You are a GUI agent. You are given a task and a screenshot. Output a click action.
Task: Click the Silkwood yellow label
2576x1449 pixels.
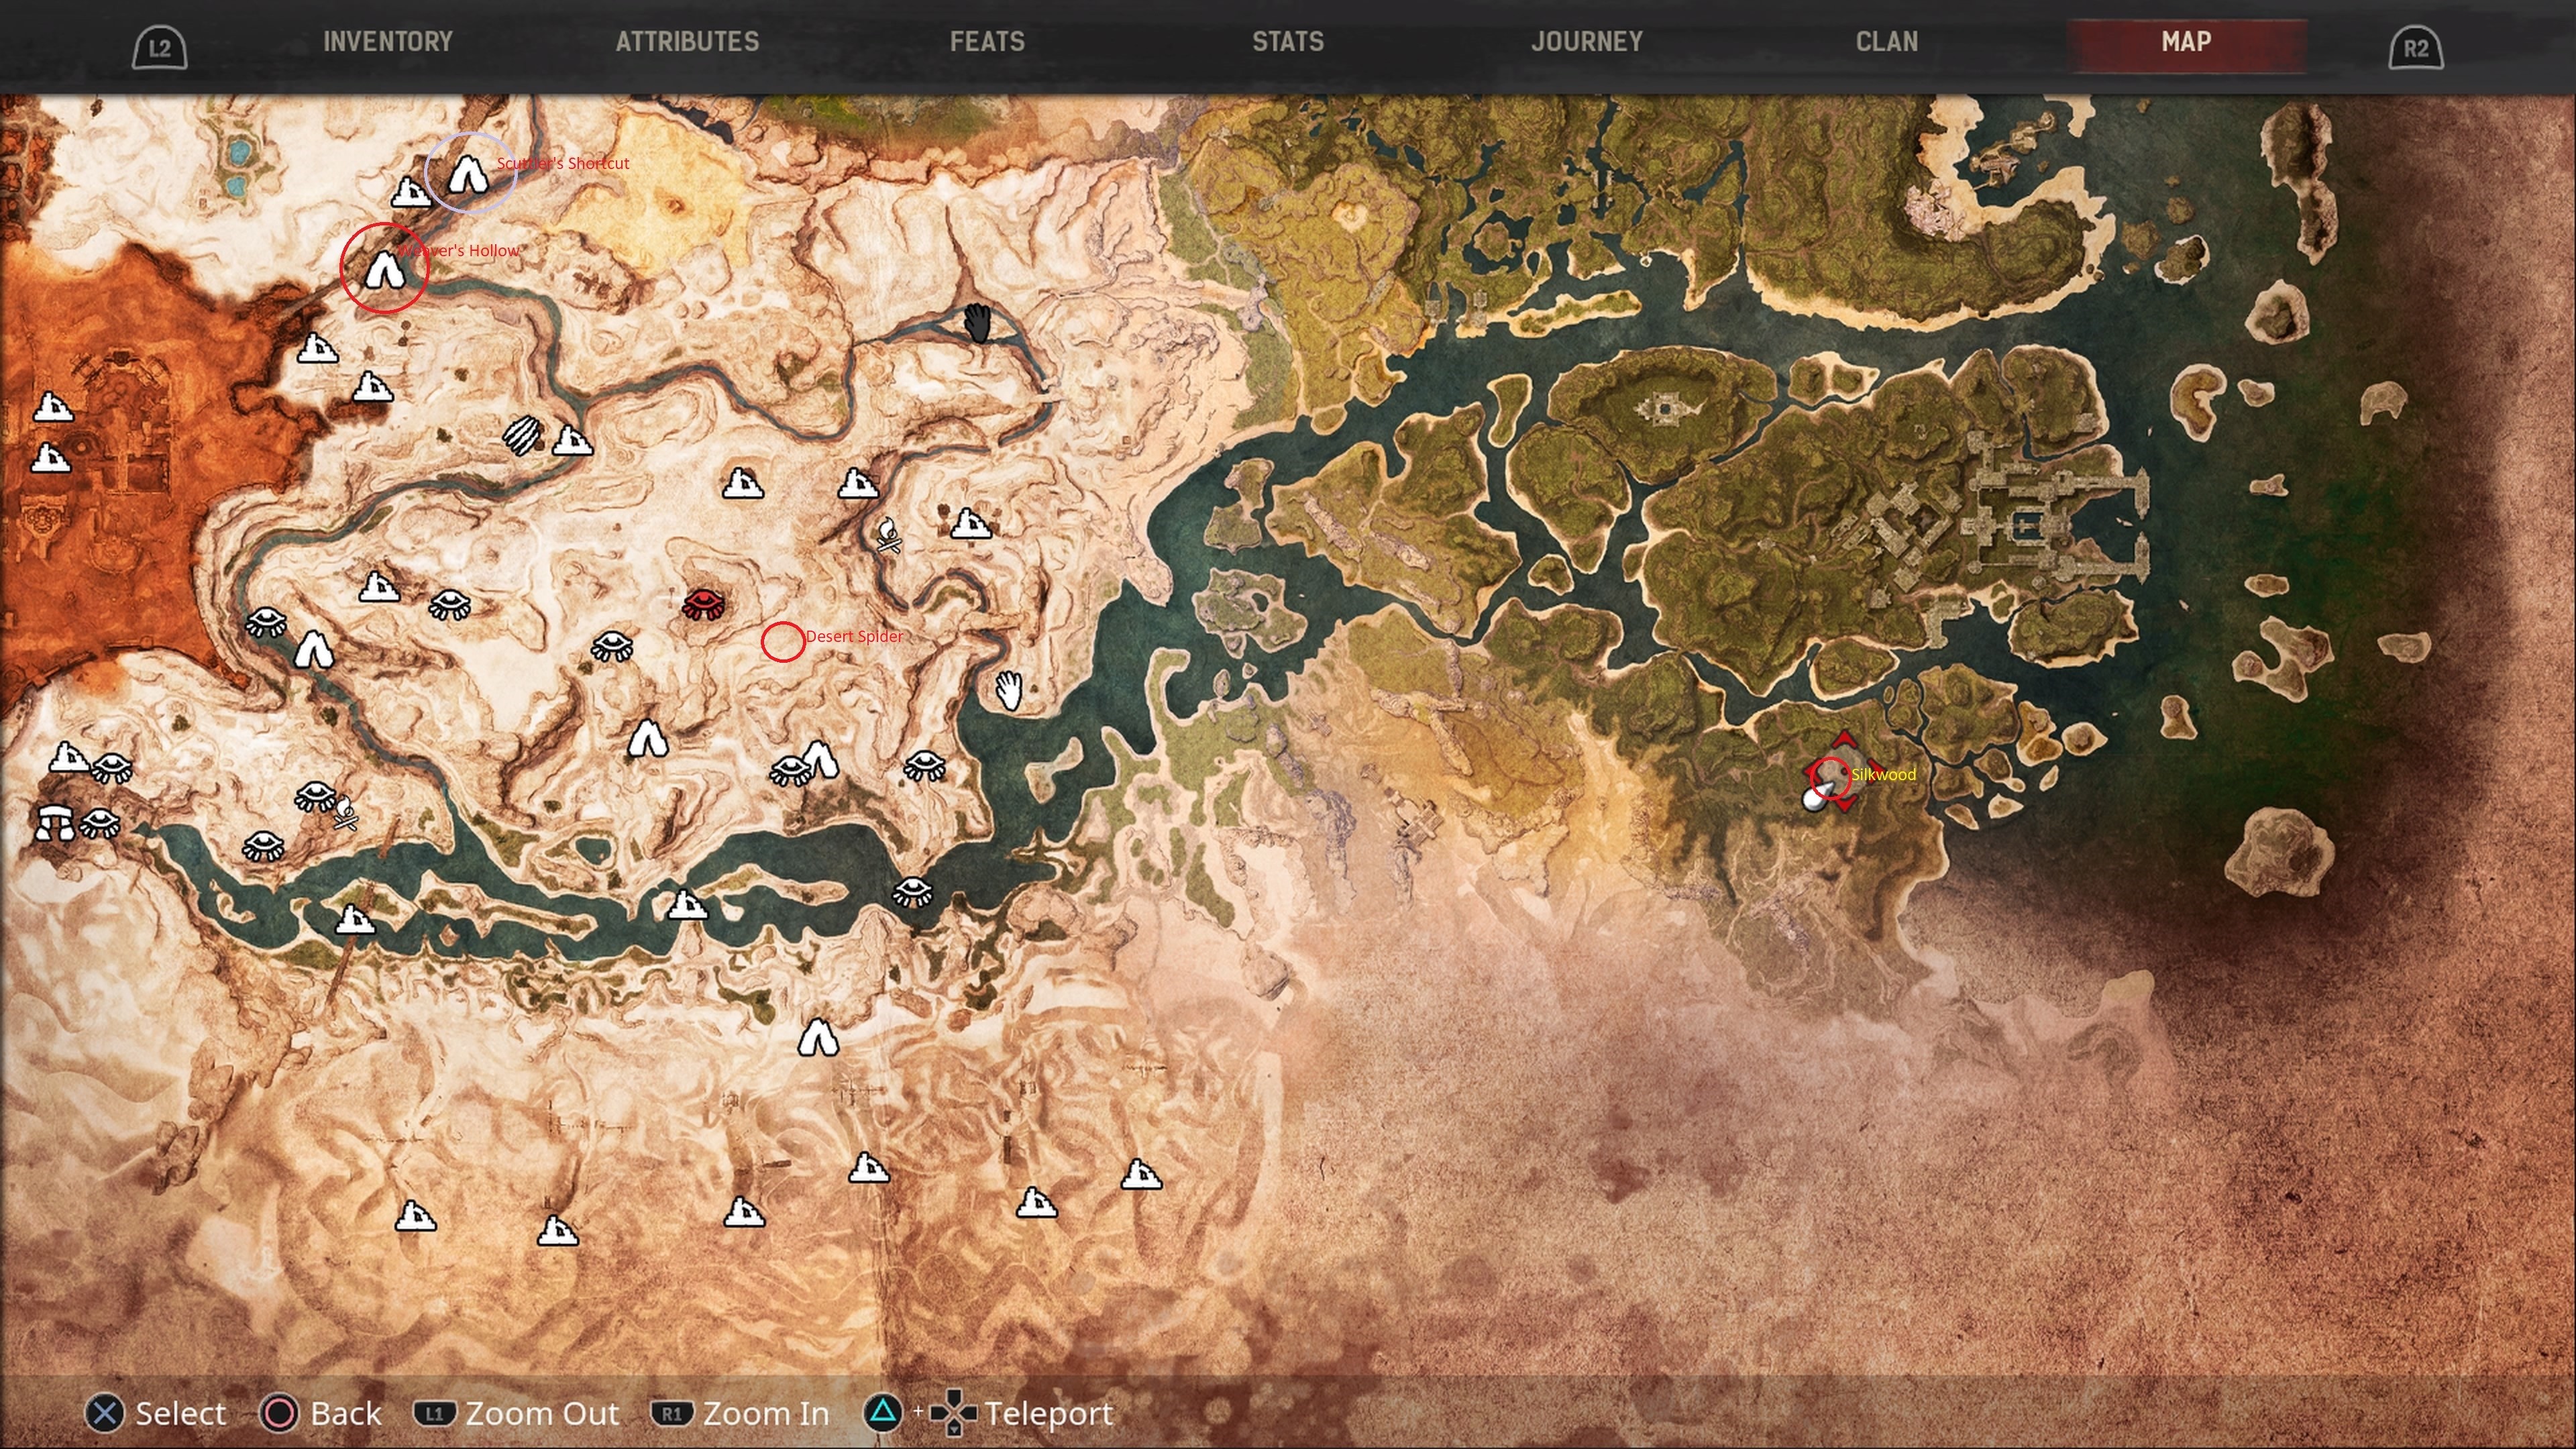(x=1883, y=775)
